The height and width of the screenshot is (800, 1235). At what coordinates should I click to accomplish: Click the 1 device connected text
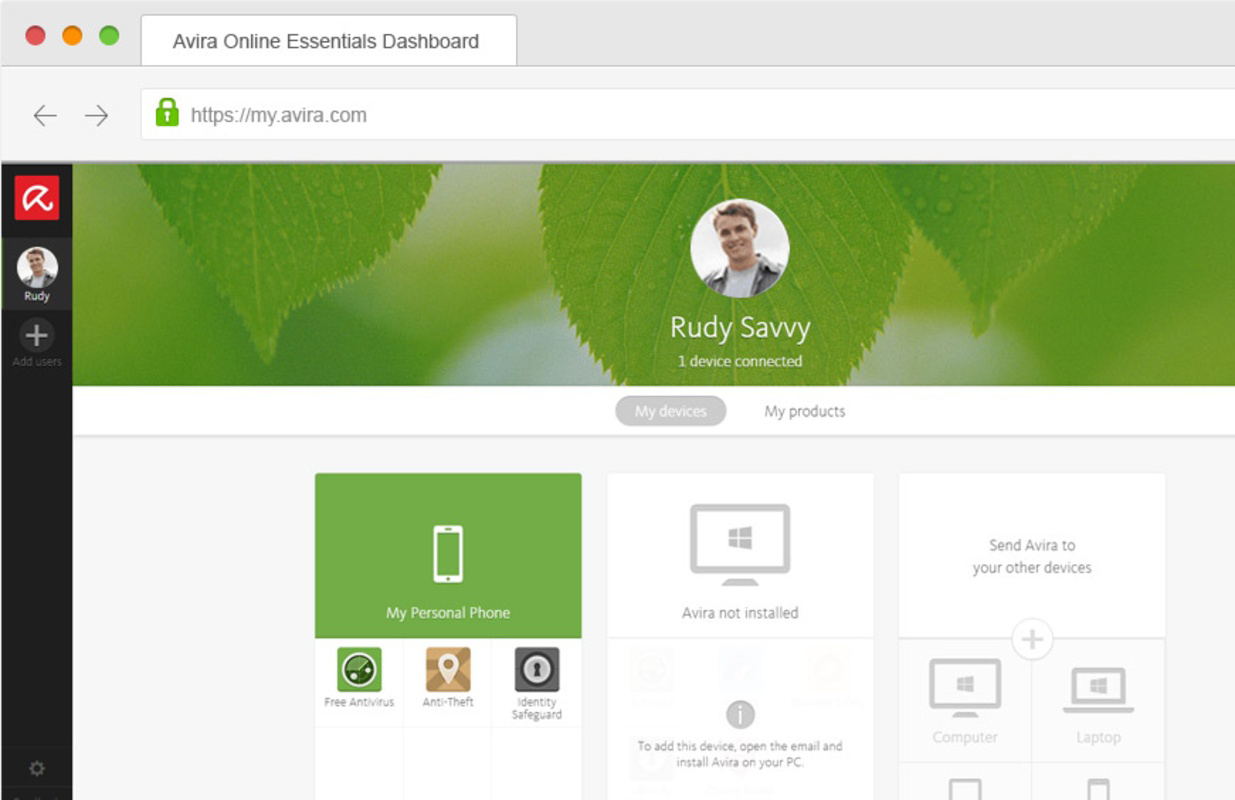(x=740, y=361)
